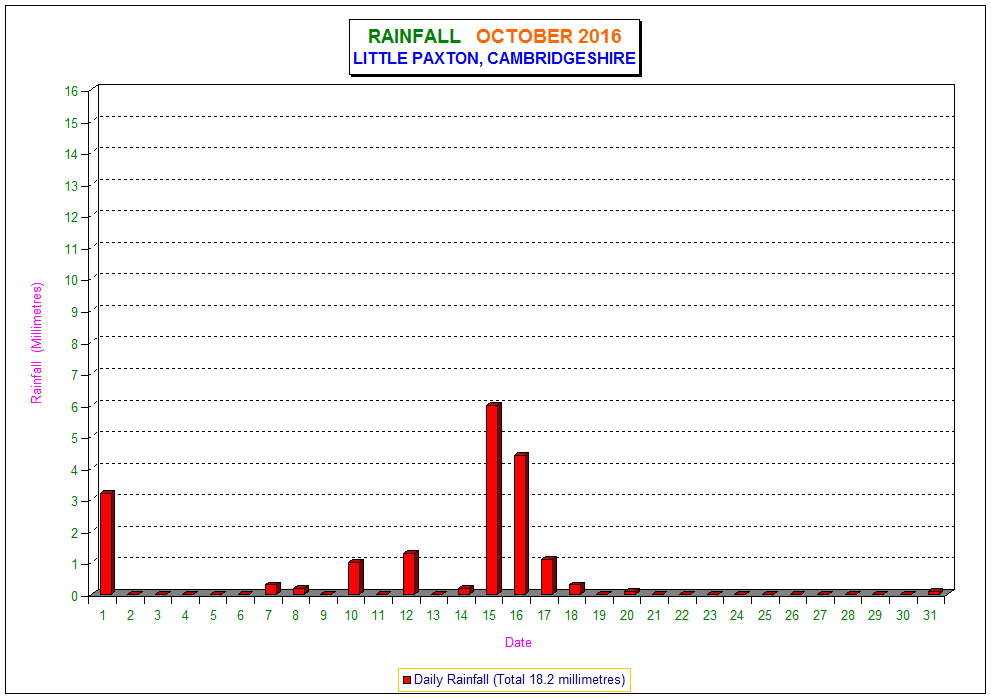991x698 pixels.
Task: Select the tiny bar for date 20
Action: [x=631, y=592]
